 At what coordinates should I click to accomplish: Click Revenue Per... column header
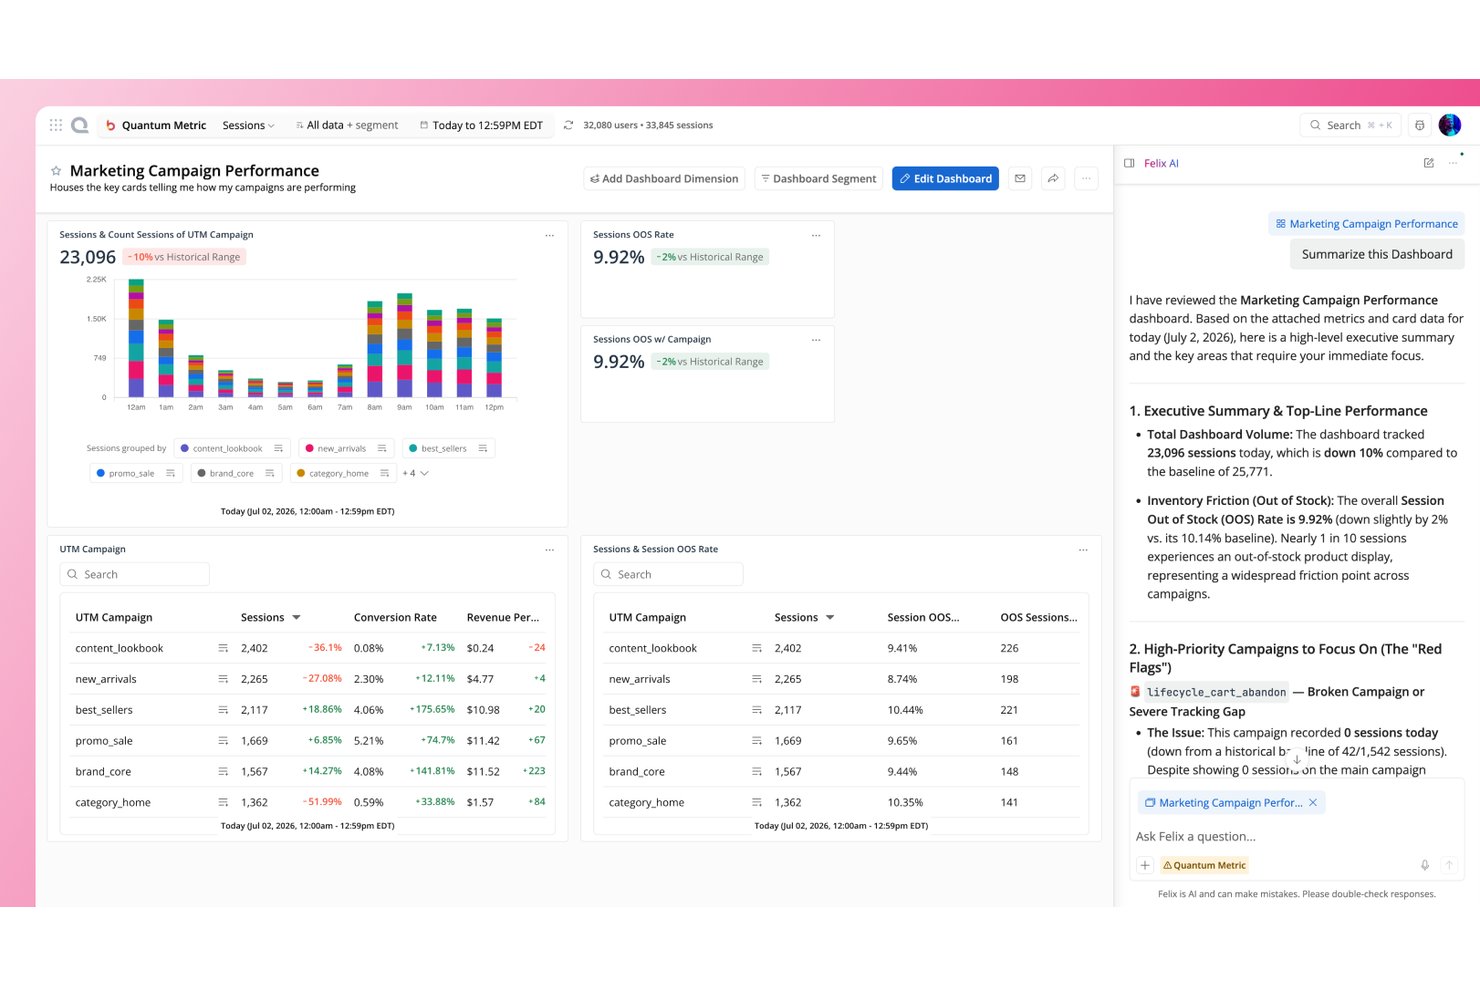tap(503, 617)
